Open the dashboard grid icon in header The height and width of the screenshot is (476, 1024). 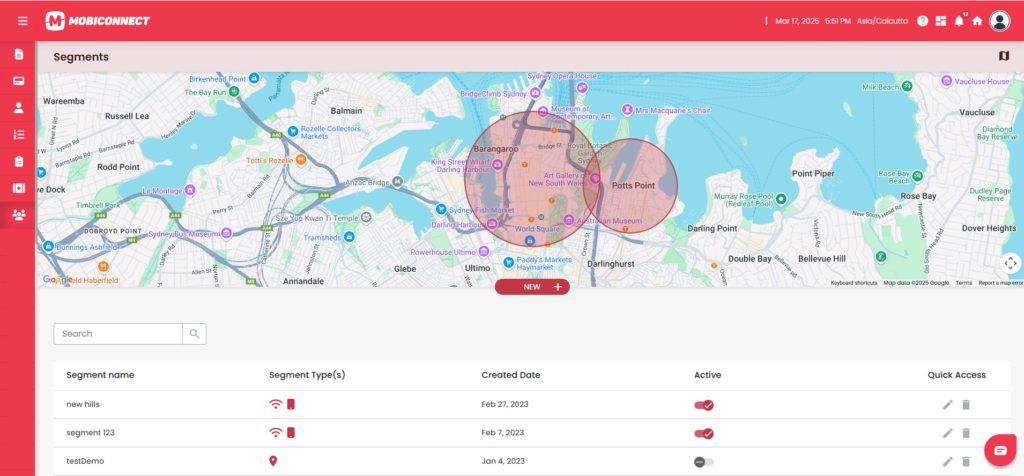940,21
